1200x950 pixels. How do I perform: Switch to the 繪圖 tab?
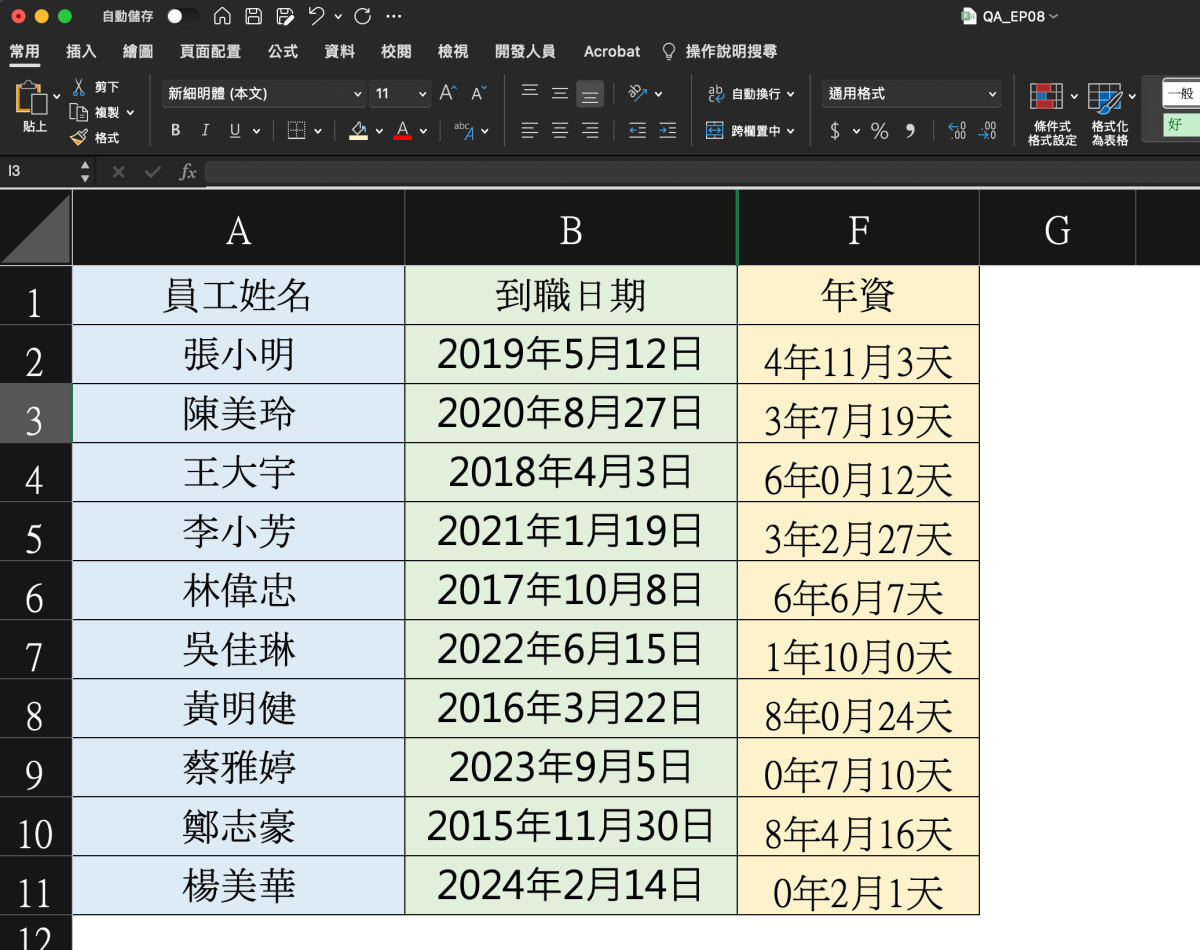click(138, 51)
